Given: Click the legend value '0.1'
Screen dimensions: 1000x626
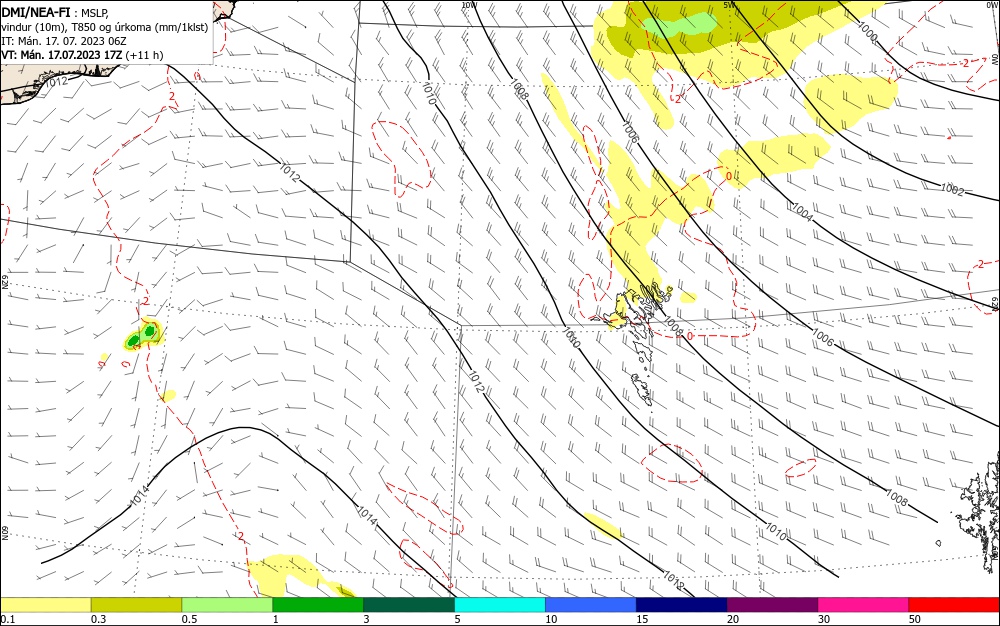Looking at the screenshot, I should [8, 619].
